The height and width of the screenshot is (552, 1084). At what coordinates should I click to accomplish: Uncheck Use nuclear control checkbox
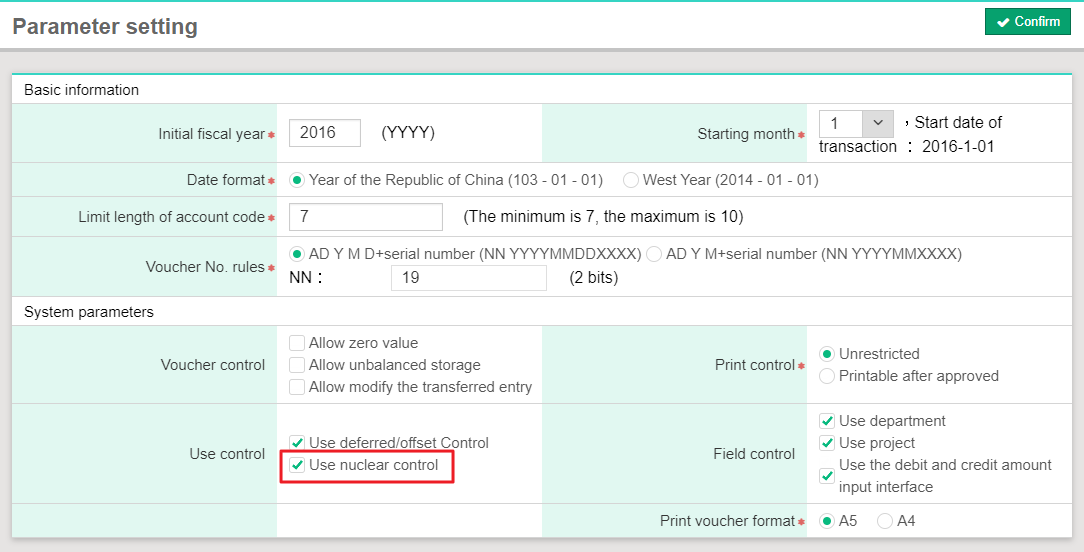tap(297, 465)
